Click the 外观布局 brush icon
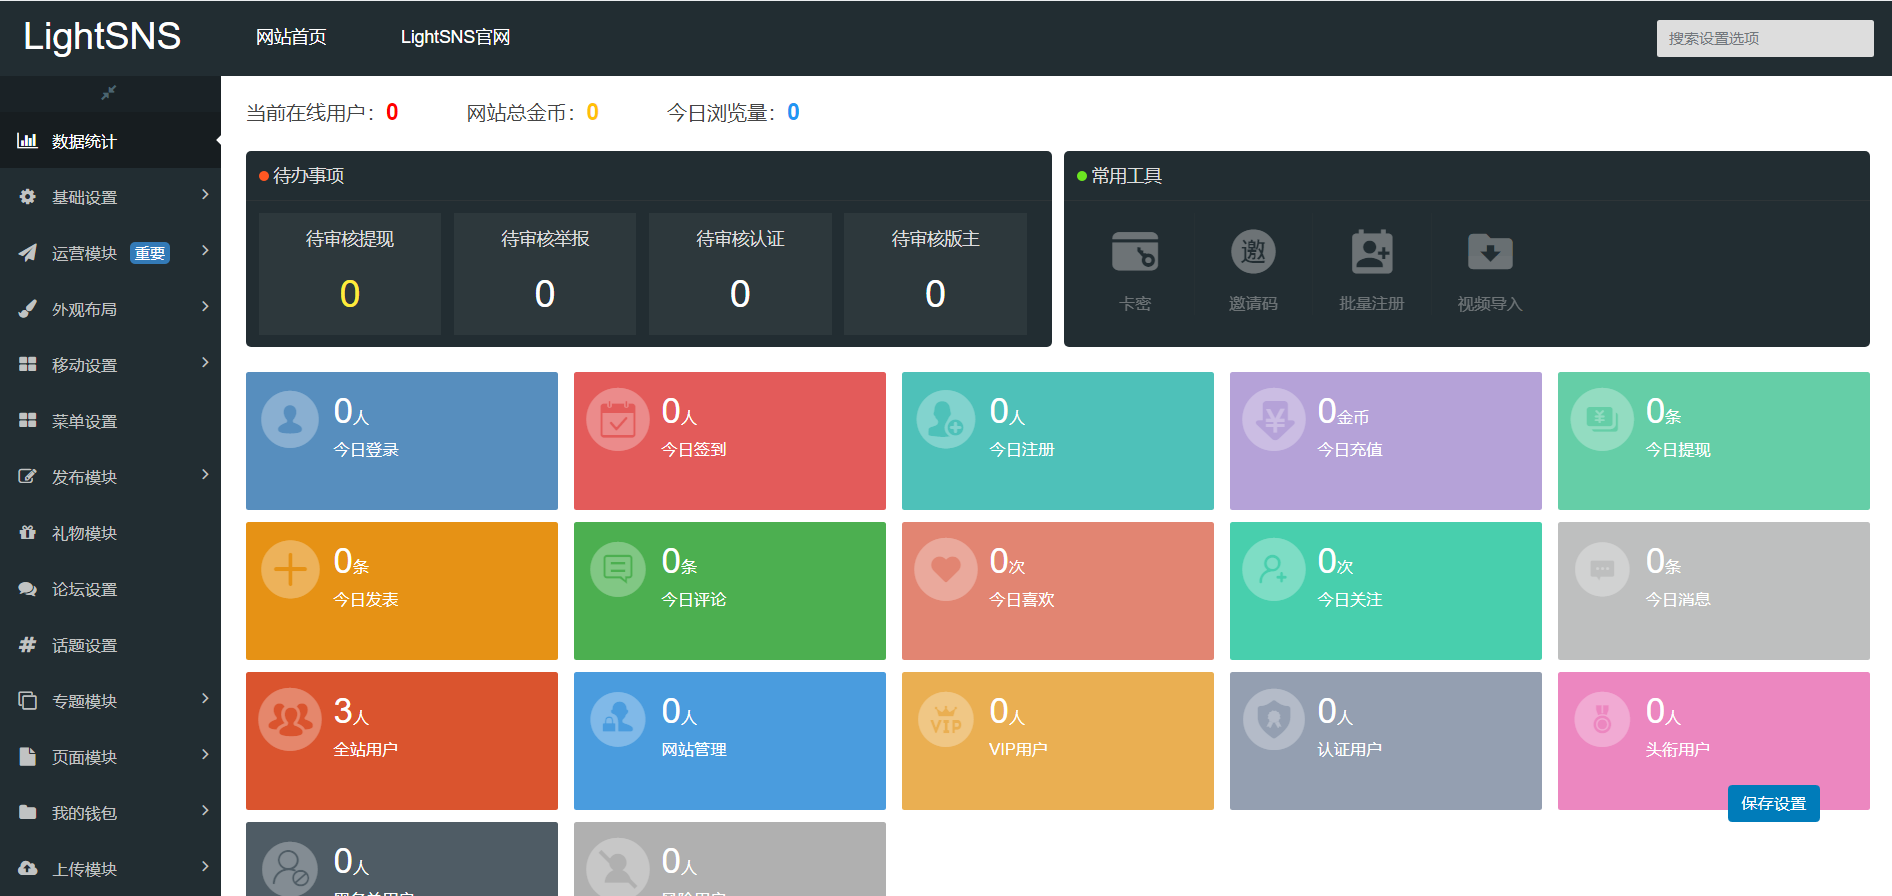Screen dimensions: 1892x896 27,309
